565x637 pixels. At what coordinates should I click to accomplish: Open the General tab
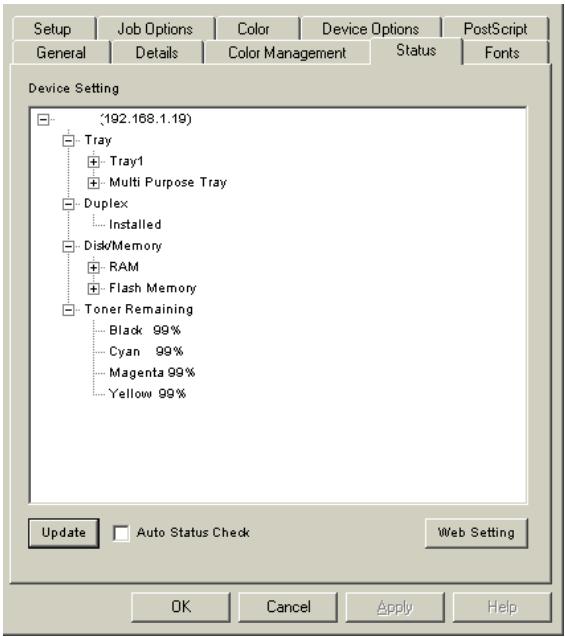pyautogui.click(x=61, y=52)
